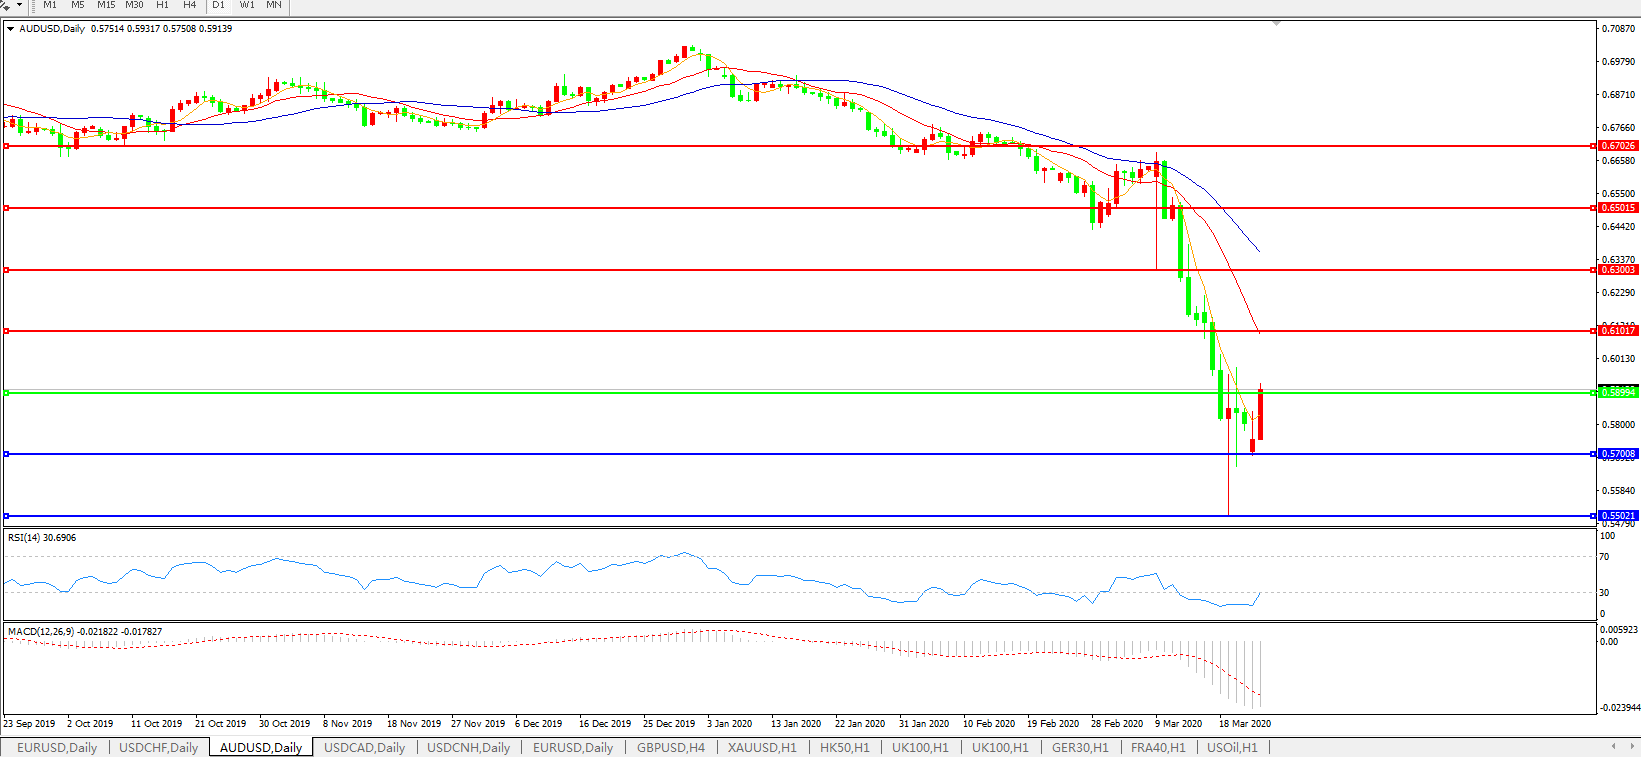Open the USDCHF,Daily chart tab
The height and width of the screenshot is (757, 1641).
[x=158, y=747]
